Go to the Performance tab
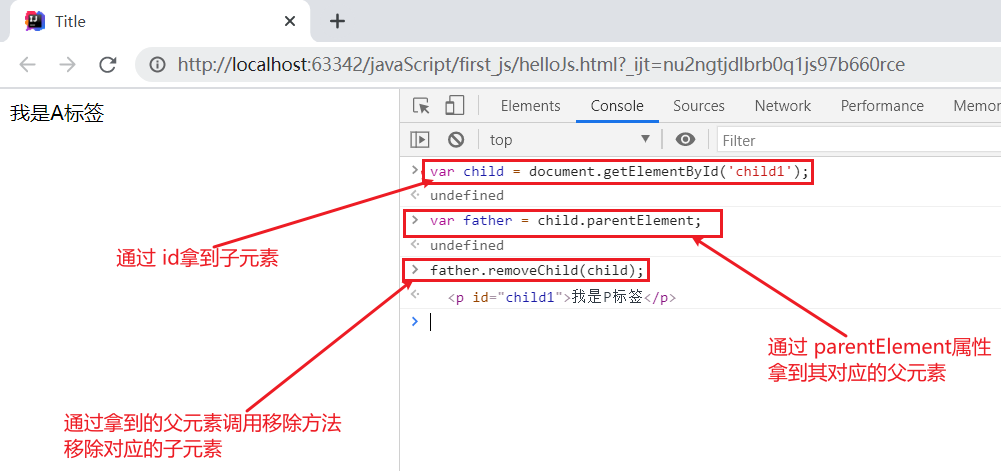This screenshot has width=1001, height=471. point(882,106)
